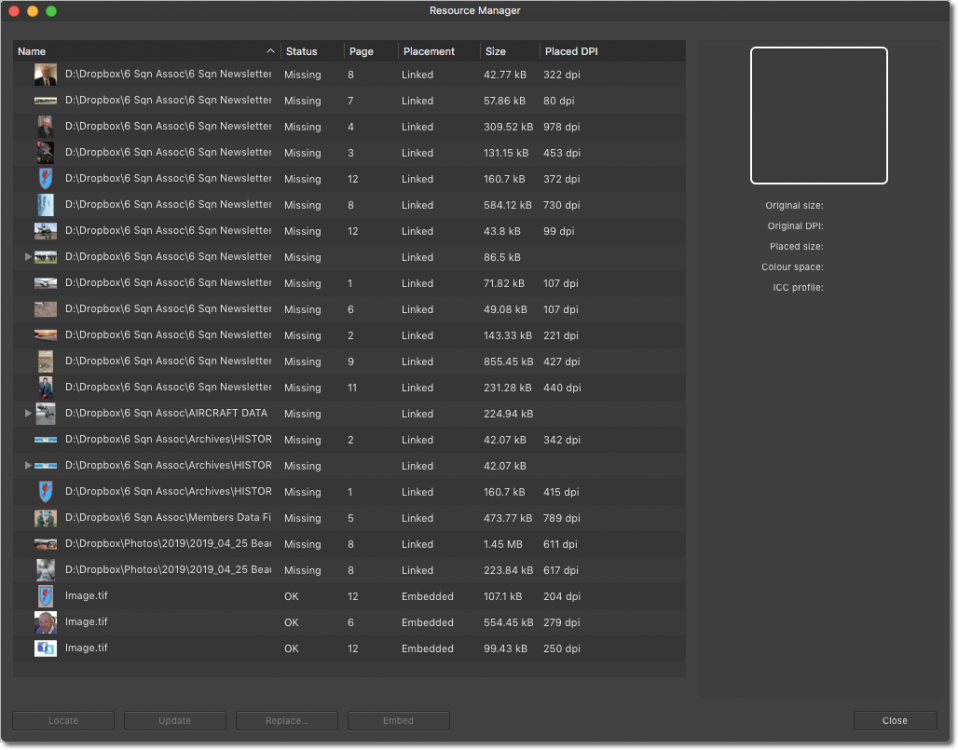Screen dimensions: 958x750
Task: Click the 224.94 kB size cell
Action: click(x=508, y=414)
